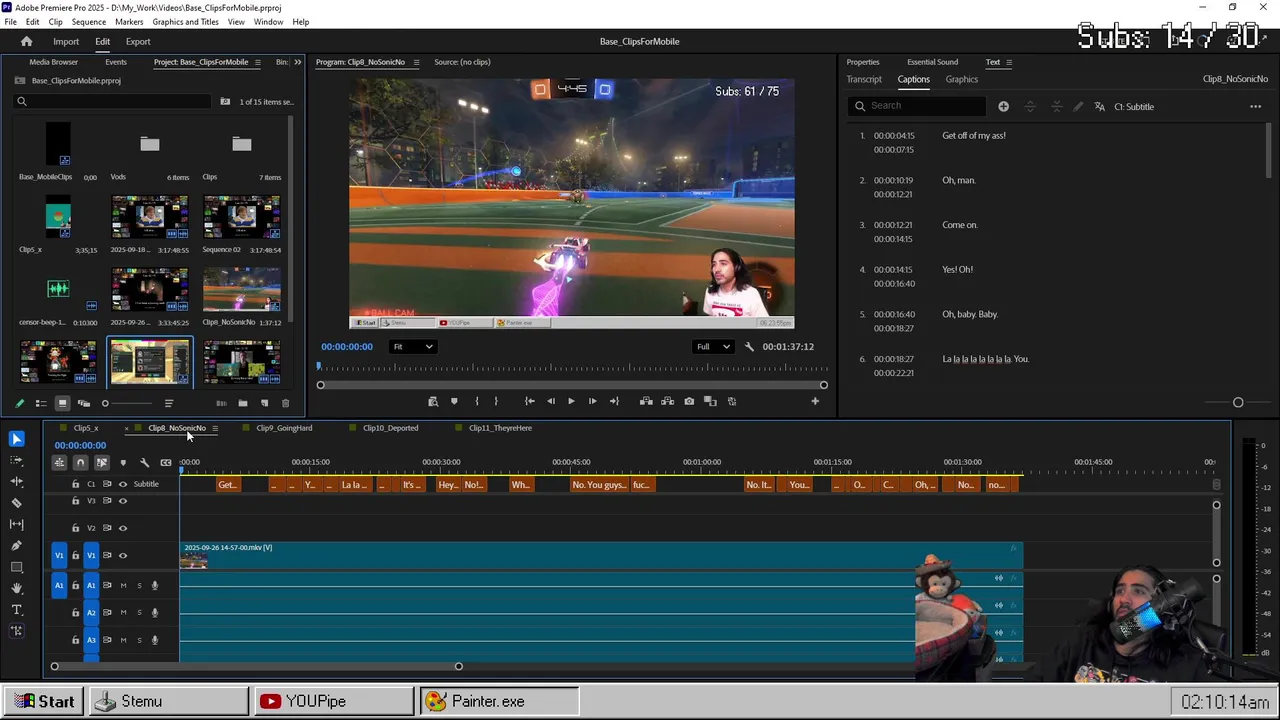Select the Track Select Forward tool
1280x720 pixels.
[16, 460]
